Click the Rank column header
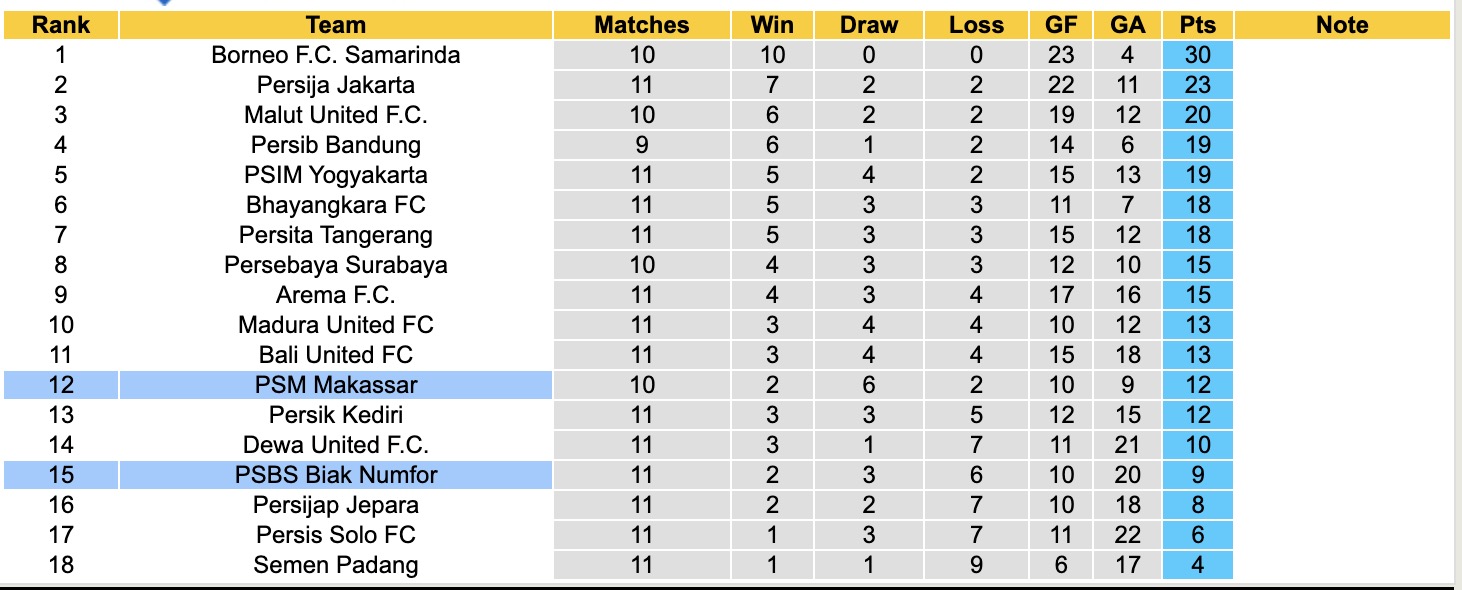 pyautogui.click(x=61, y=25)
